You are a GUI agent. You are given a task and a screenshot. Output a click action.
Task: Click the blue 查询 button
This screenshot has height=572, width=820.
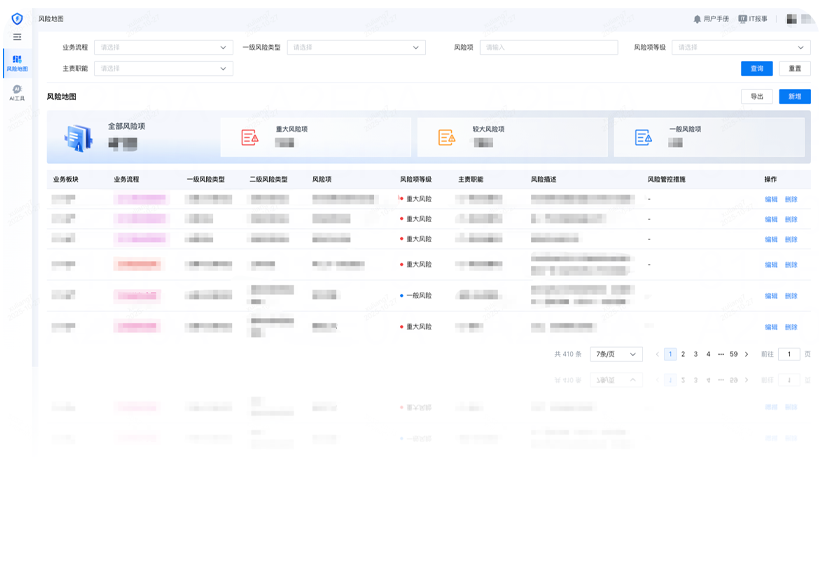[756, 69]
